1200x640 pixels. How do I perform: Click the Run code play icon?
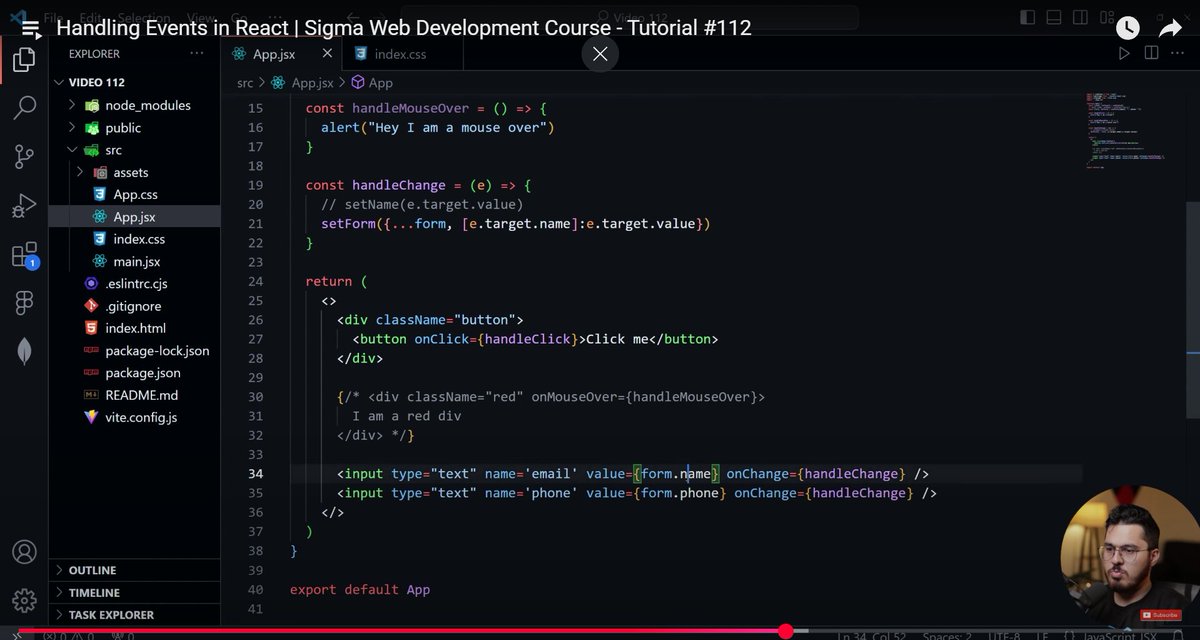point(1125,54)
